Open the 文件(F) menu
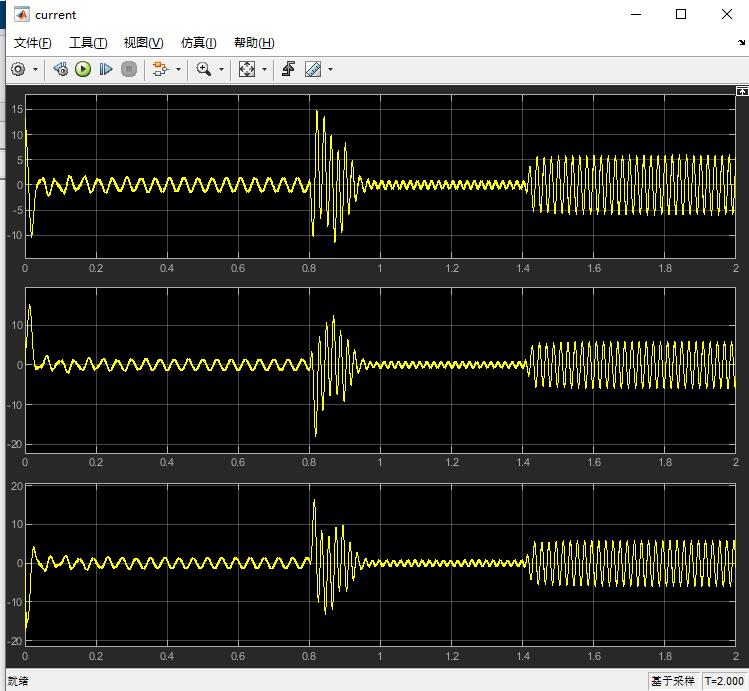 [x=32, y=43]
